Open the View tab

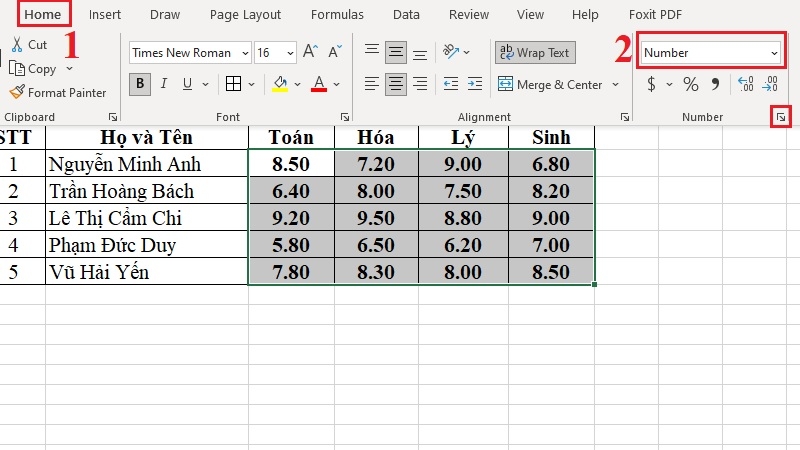[x=530, y=14]
